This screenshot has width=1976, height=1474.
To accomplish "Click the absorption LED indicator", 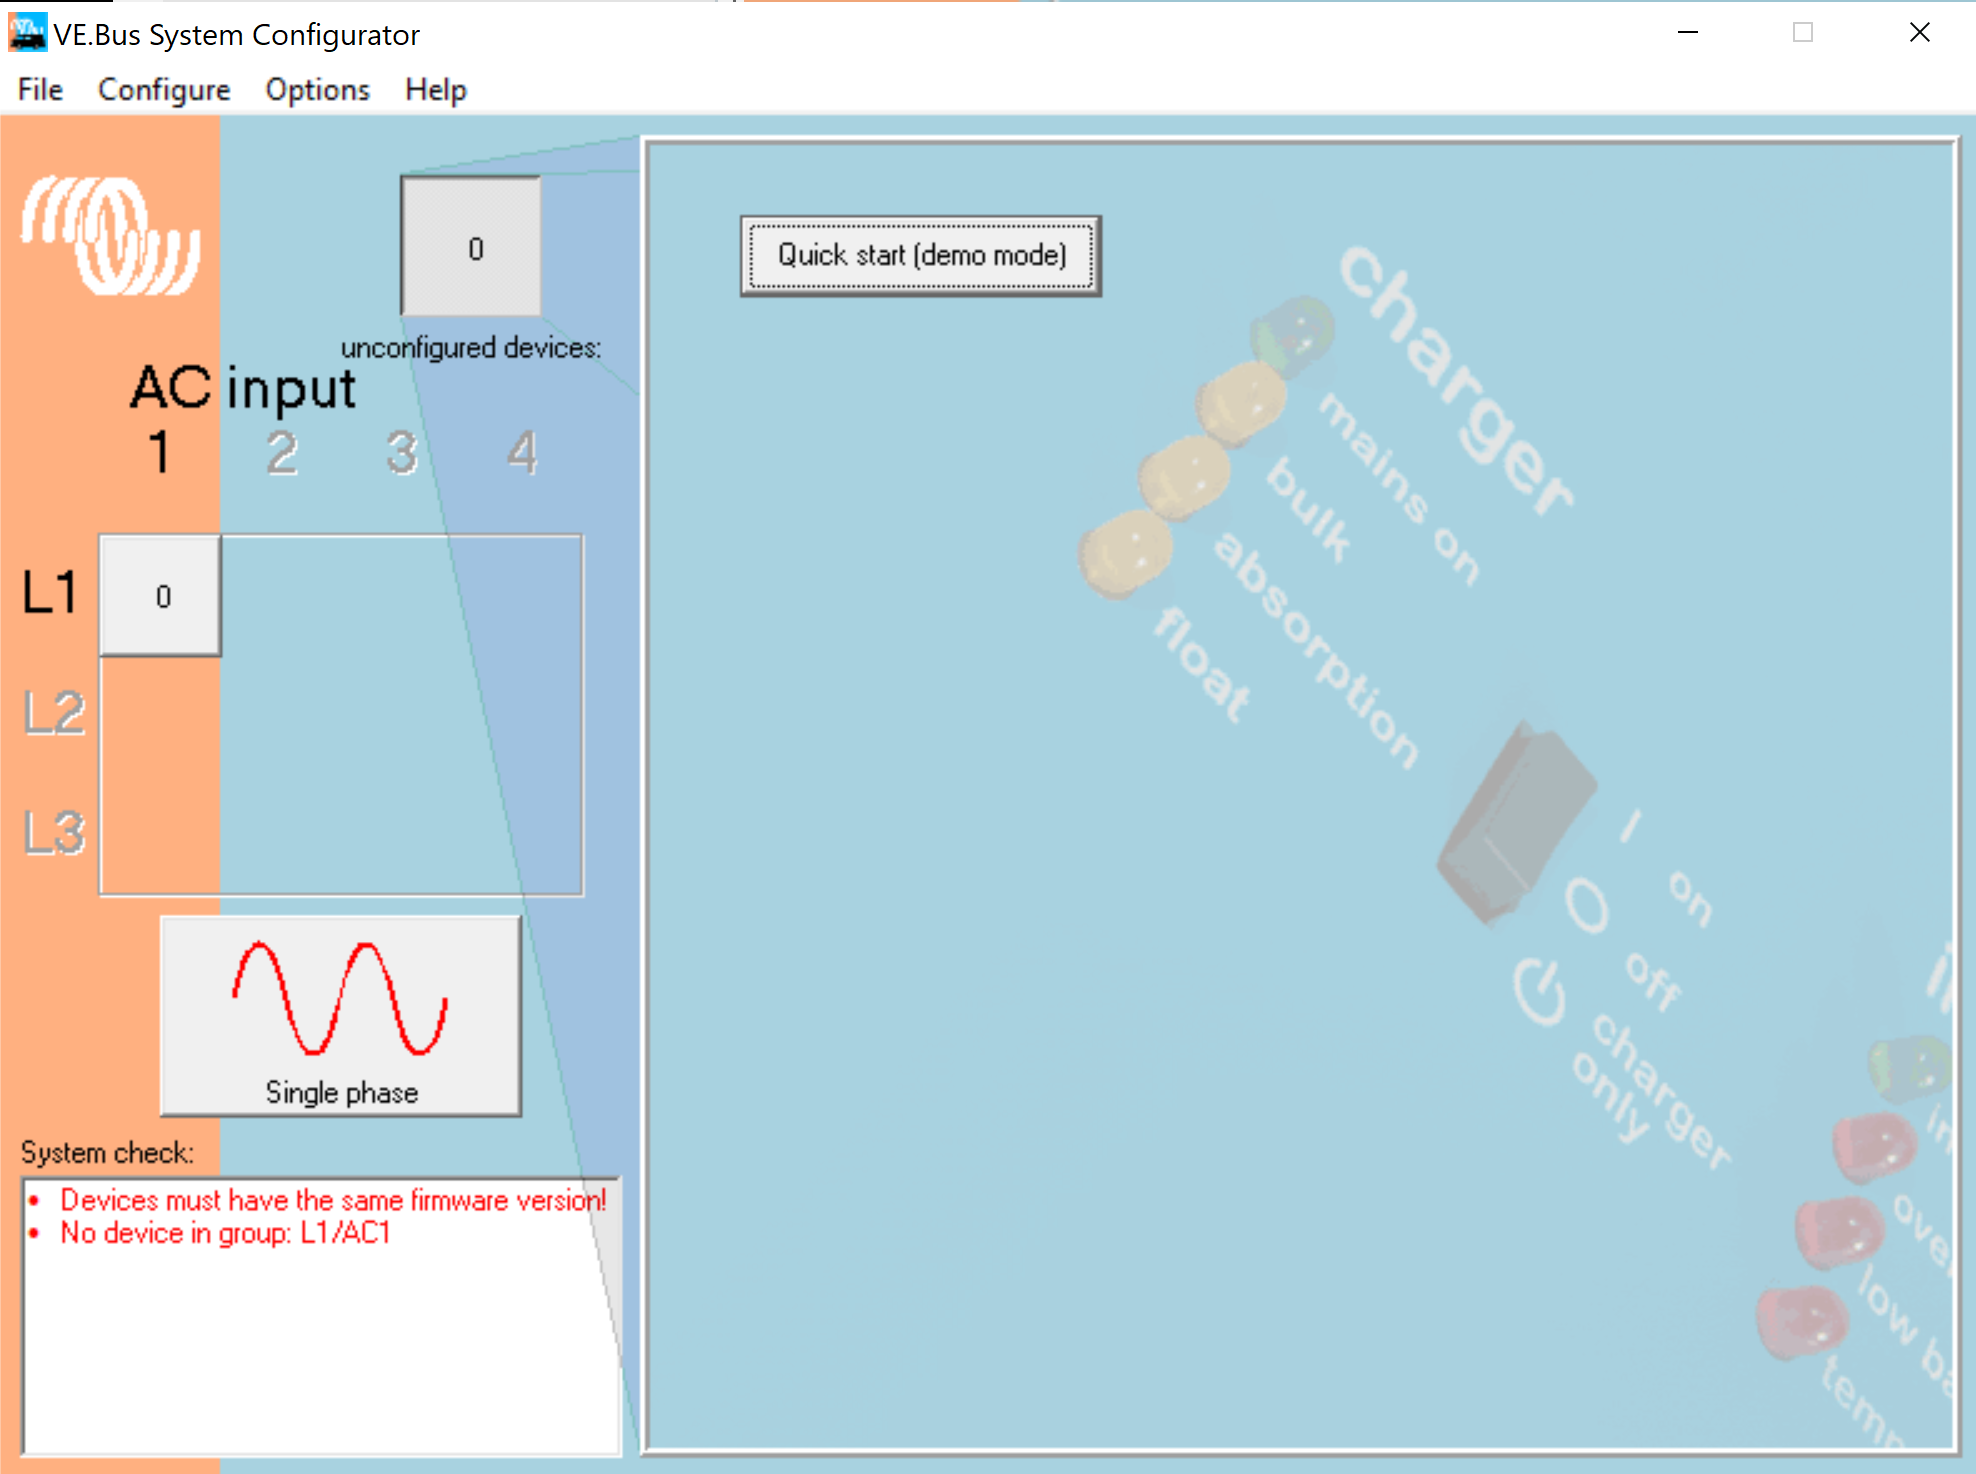I will [1185, 476].
